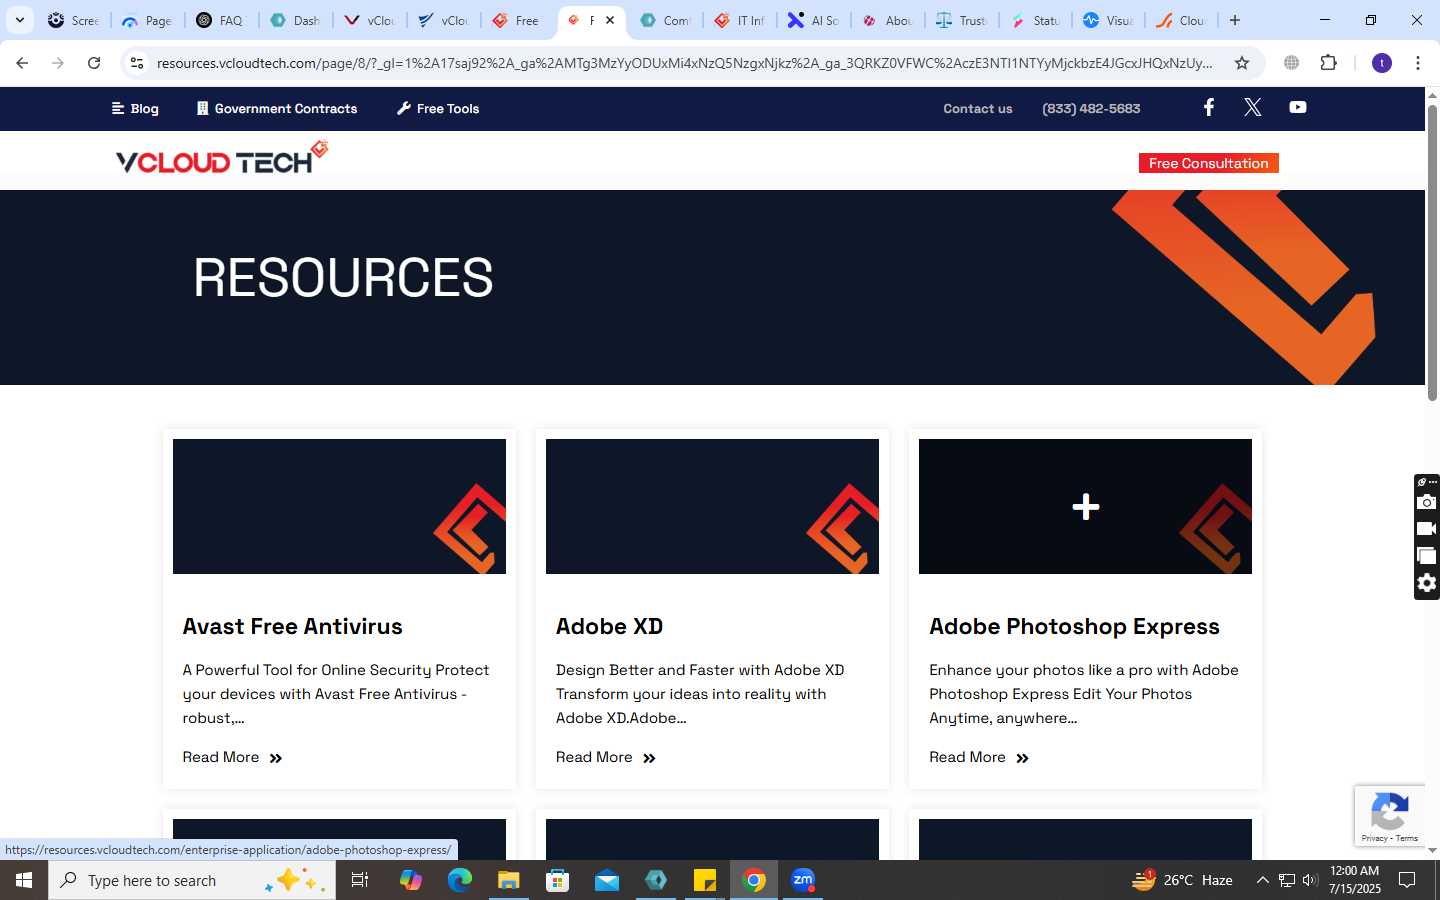Open the side widget gallery icon
1440x900 pixels.
(x=1427, y=556)
